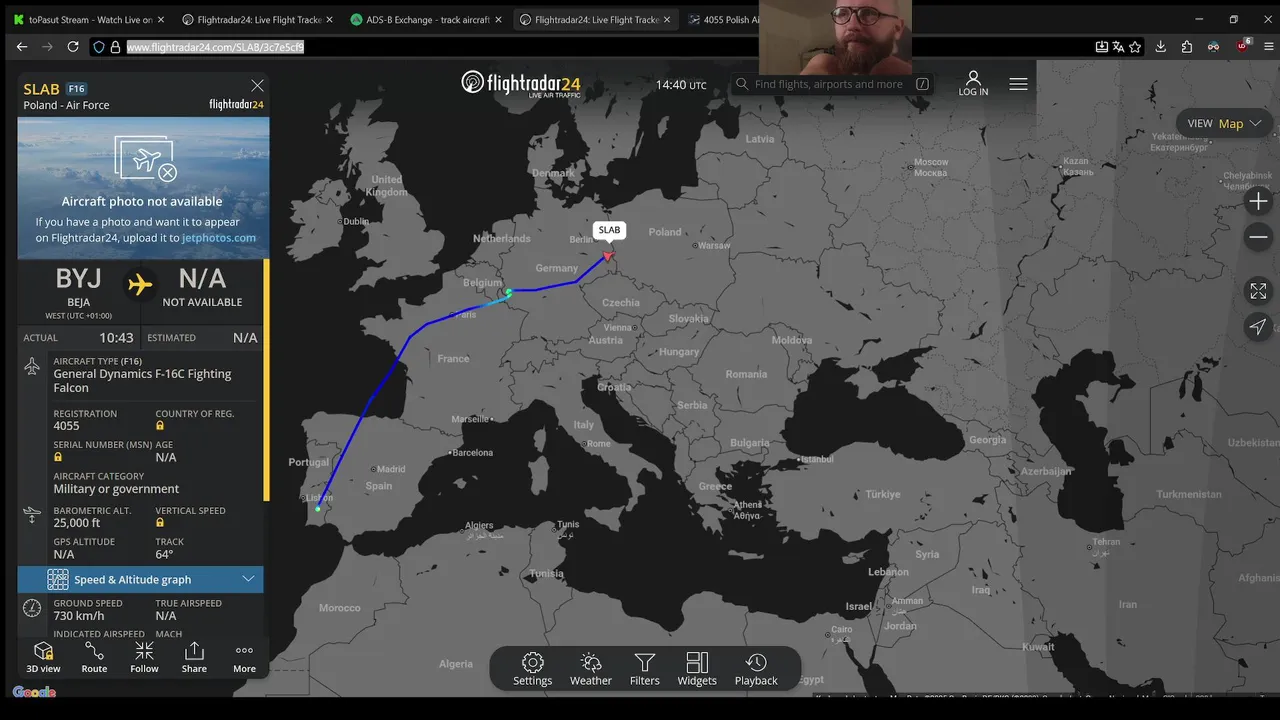The height and width of the screenshot is (720, 1280).
Task: Open the browser application menu
Action: [x=1269, y=47]
